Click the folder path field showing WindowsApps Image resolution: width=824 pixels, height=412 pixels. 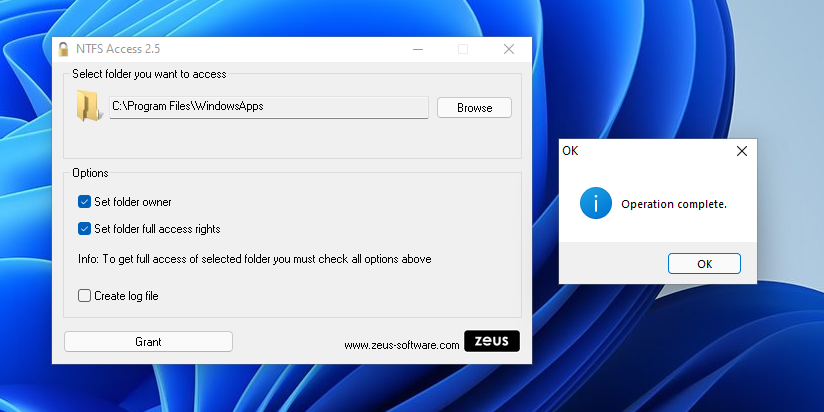pyautogui.click(x=269, y=107)
